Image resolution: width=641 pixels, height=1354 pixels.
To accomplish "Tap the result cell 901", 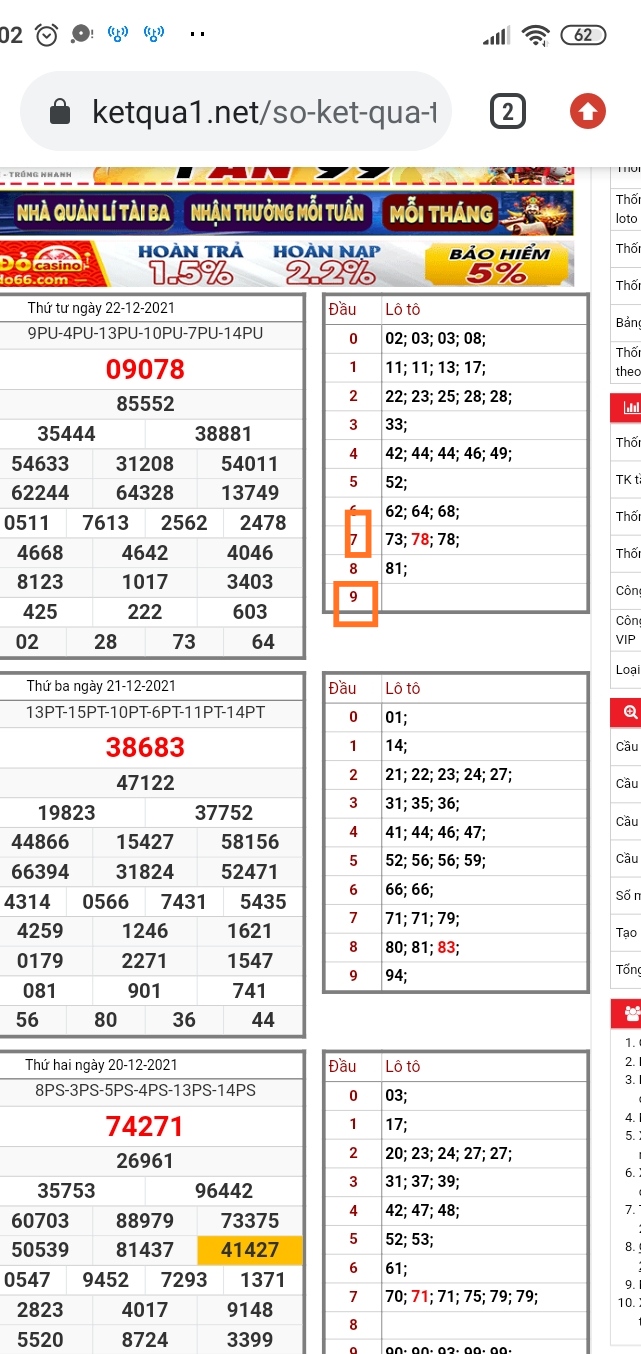I will (x=145, y=991).
